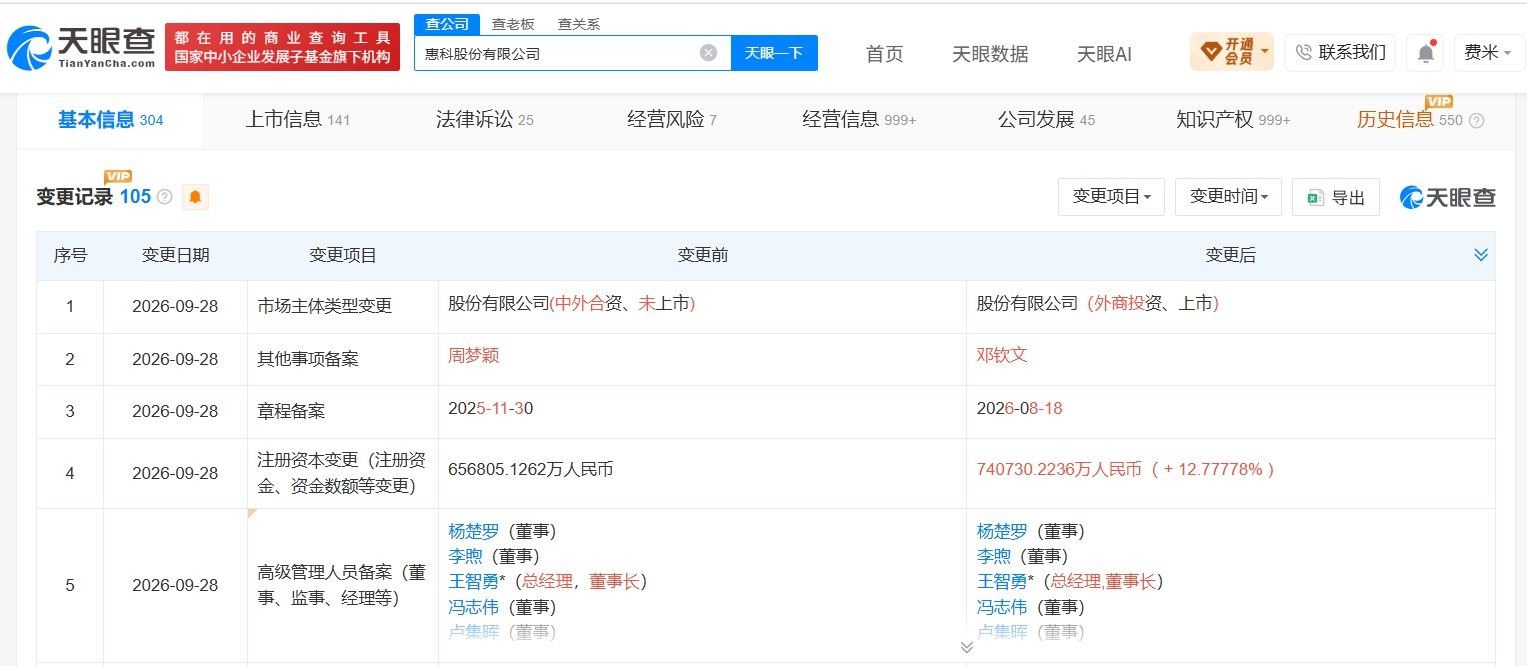
Task: Click the date 2025-11-30 in 变更前
Action: pos(490,408)
